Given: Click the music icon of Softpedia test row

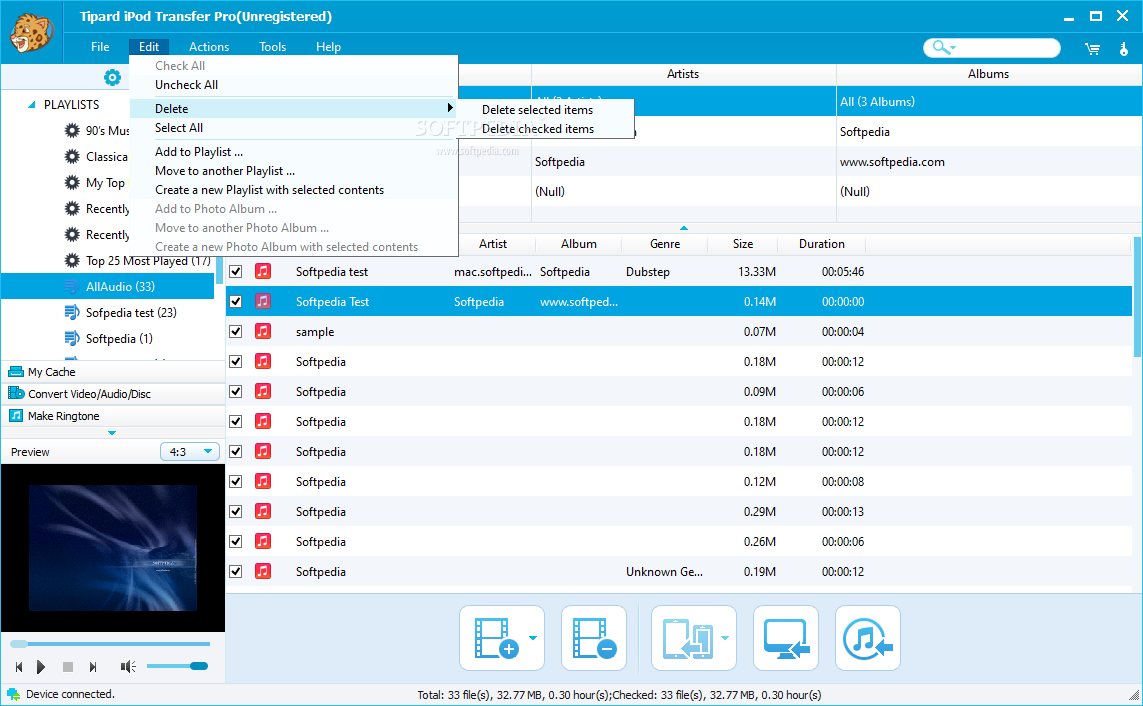Looking at the screenshot, I should click(x=263, y=271).
